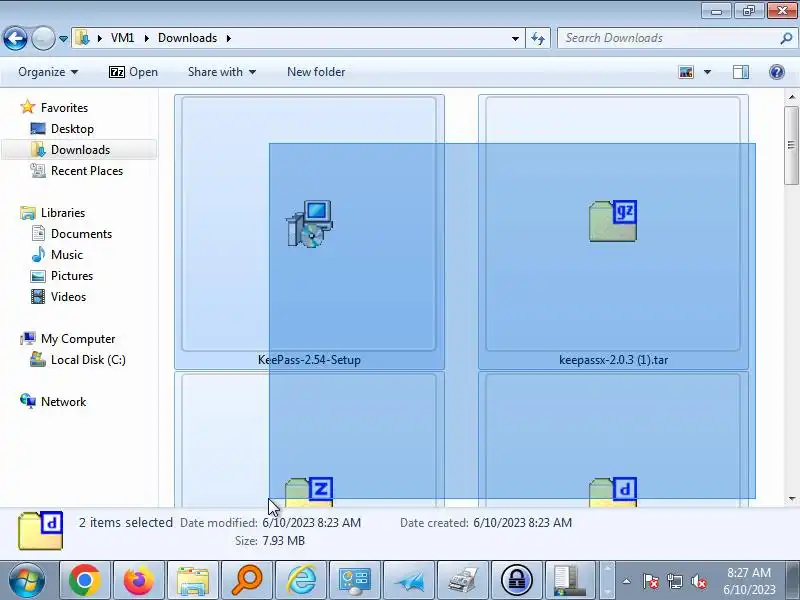The width and height of the screenshot is (800, 600).
Task: Open Windows Explorer from the taskbar
Action: (192, 580)
